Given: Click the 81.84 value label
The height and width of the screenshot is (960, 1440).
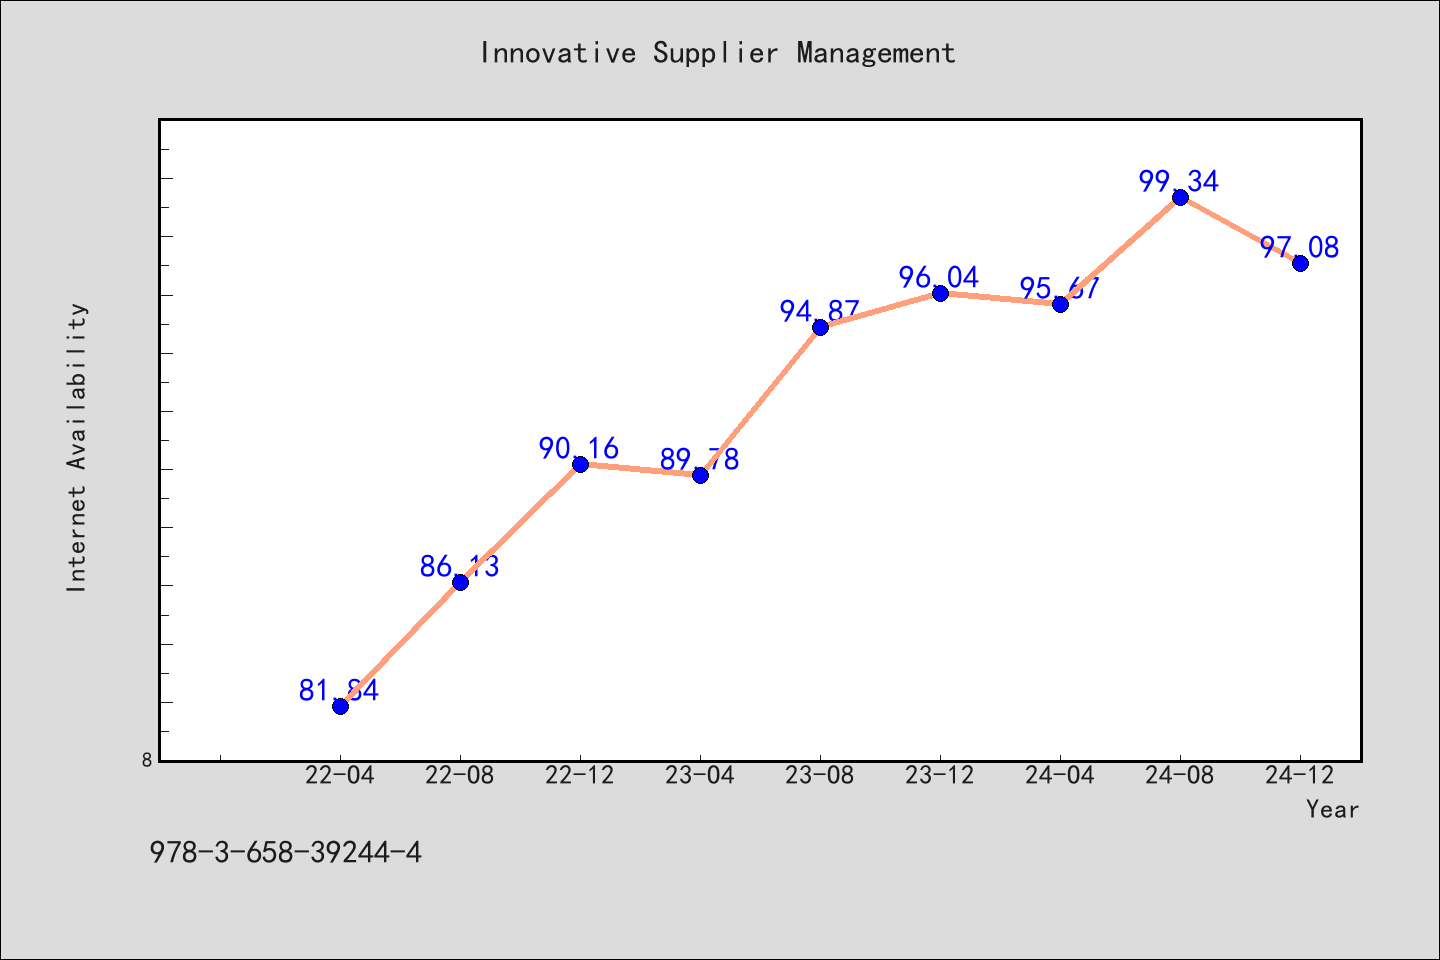Looking at the screenshot, I should (x=339, y=690).
